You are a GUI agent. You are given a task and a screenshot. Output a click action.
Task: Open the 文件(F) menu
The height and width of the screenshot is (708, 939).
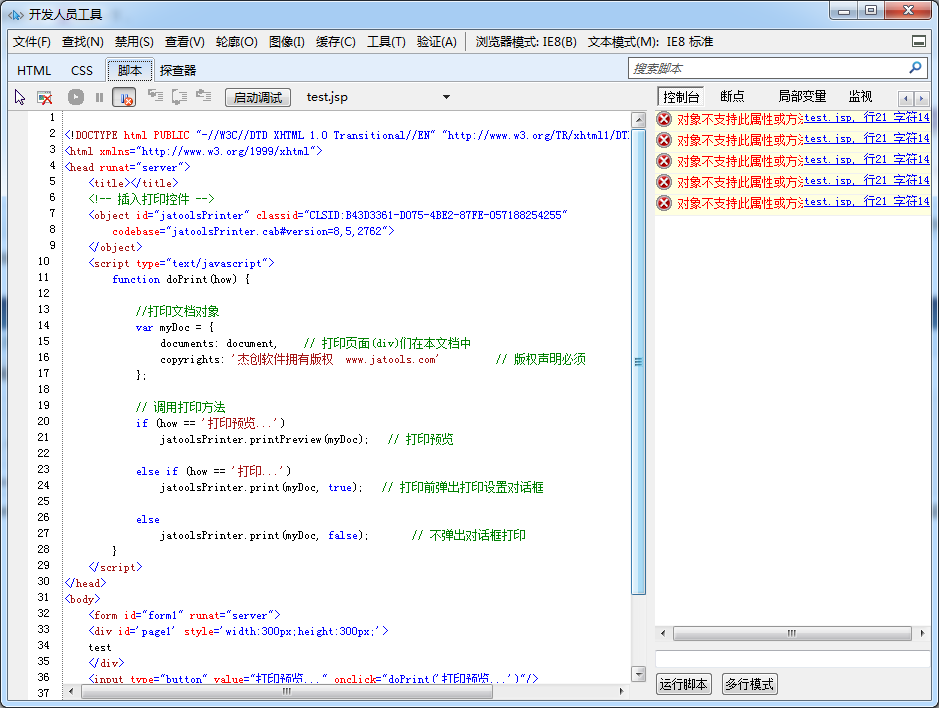[x=32, y=42]
